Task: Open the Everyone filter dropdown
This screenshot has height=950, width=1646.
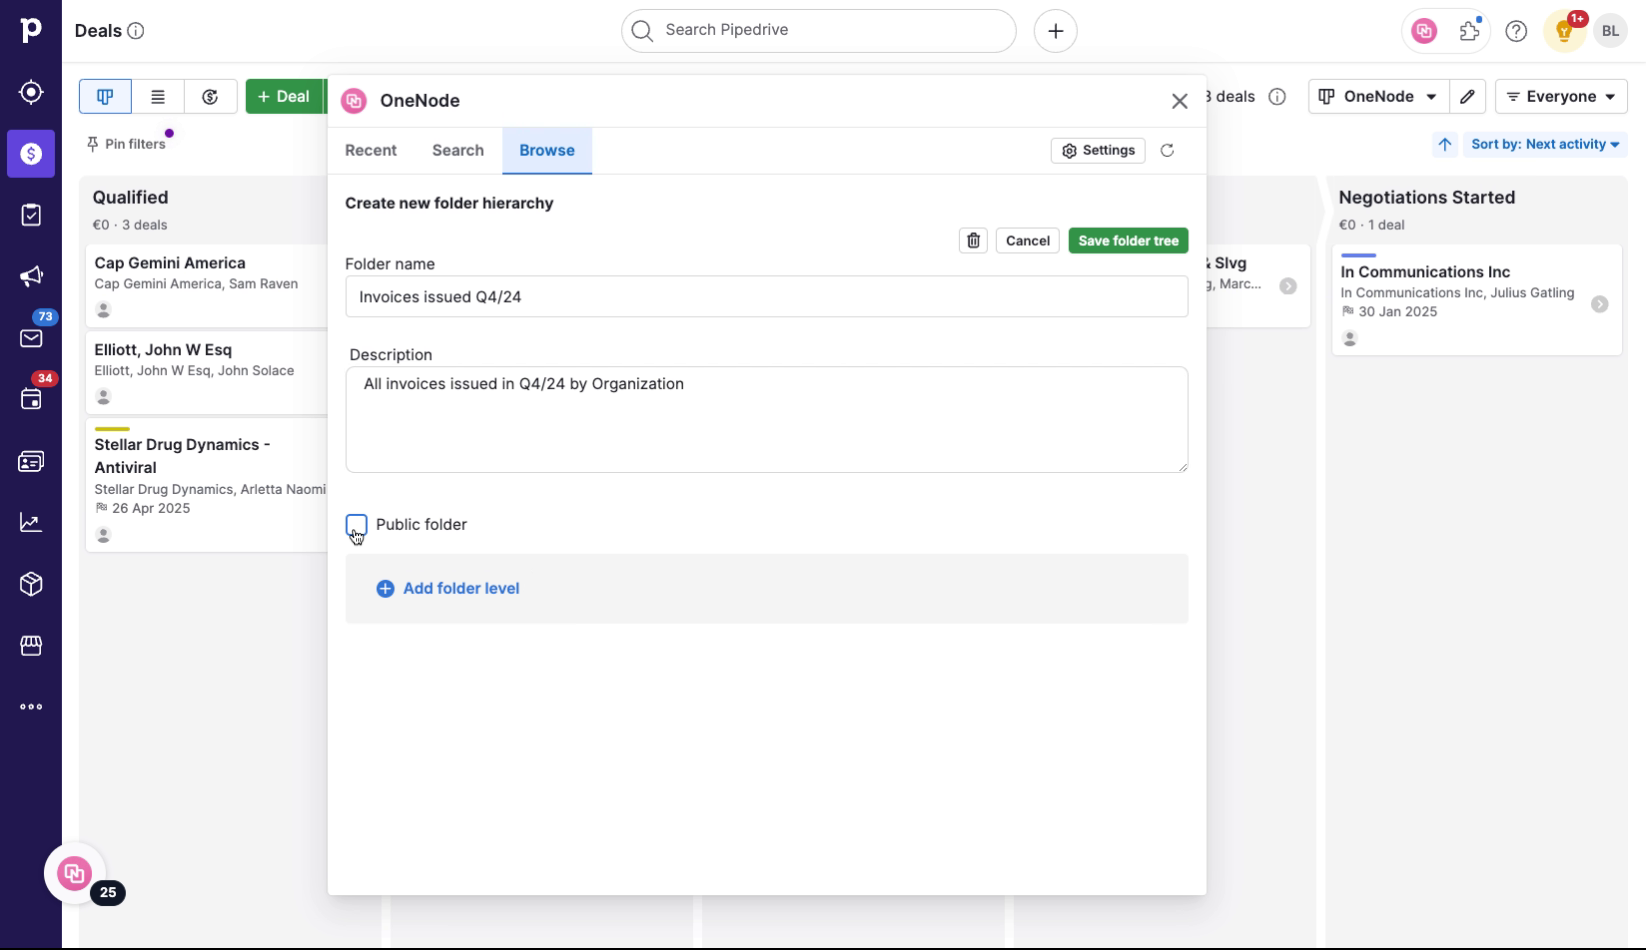Action: [x=1561, y=97]
